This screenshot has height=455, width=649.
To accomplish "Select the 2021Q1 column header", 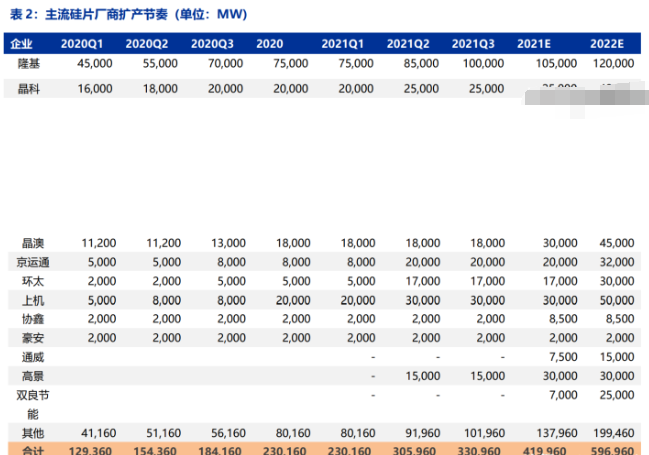I will tap(343, 44).
